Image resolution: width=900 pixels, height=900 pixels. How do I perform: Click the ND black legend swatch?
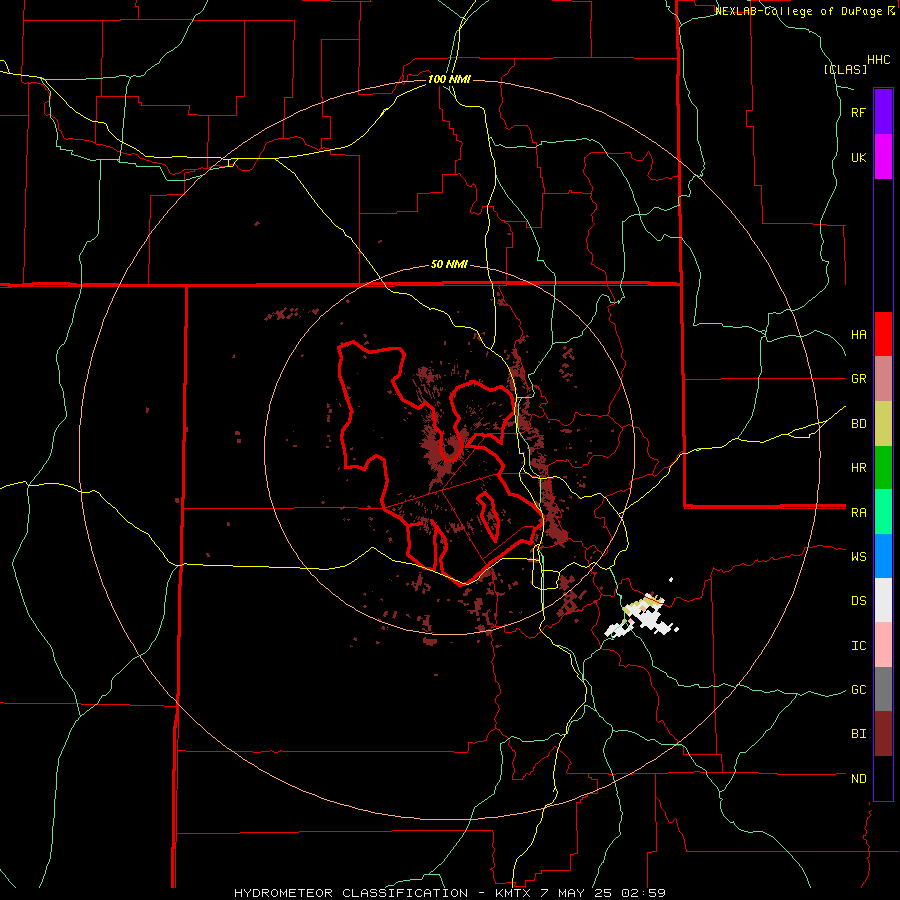883,778
